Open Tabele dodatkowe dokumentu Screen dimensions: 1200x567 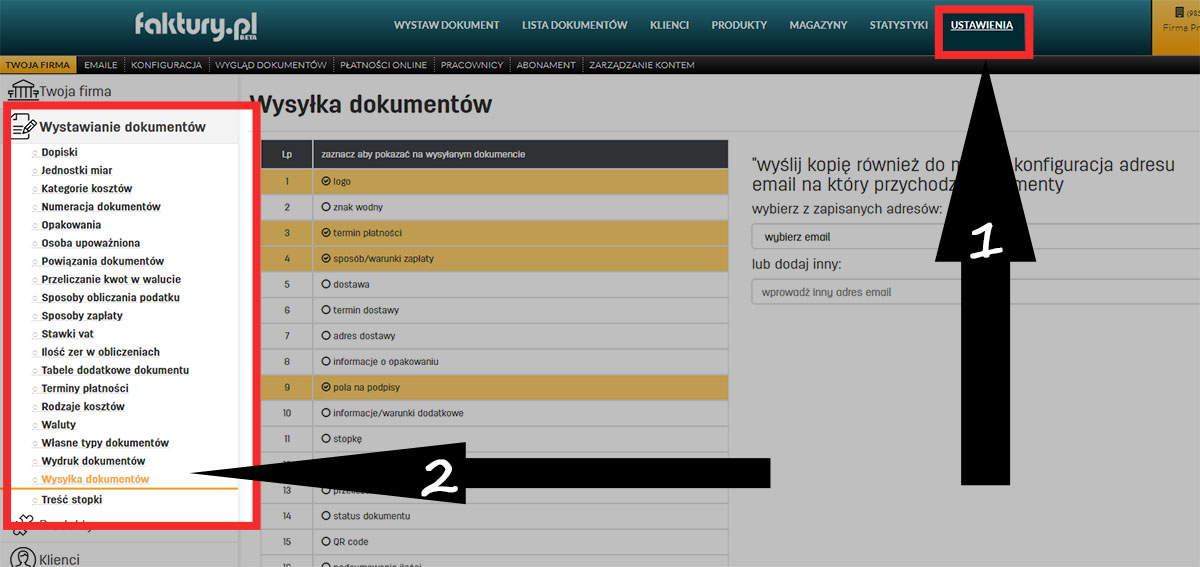point(115,370)
